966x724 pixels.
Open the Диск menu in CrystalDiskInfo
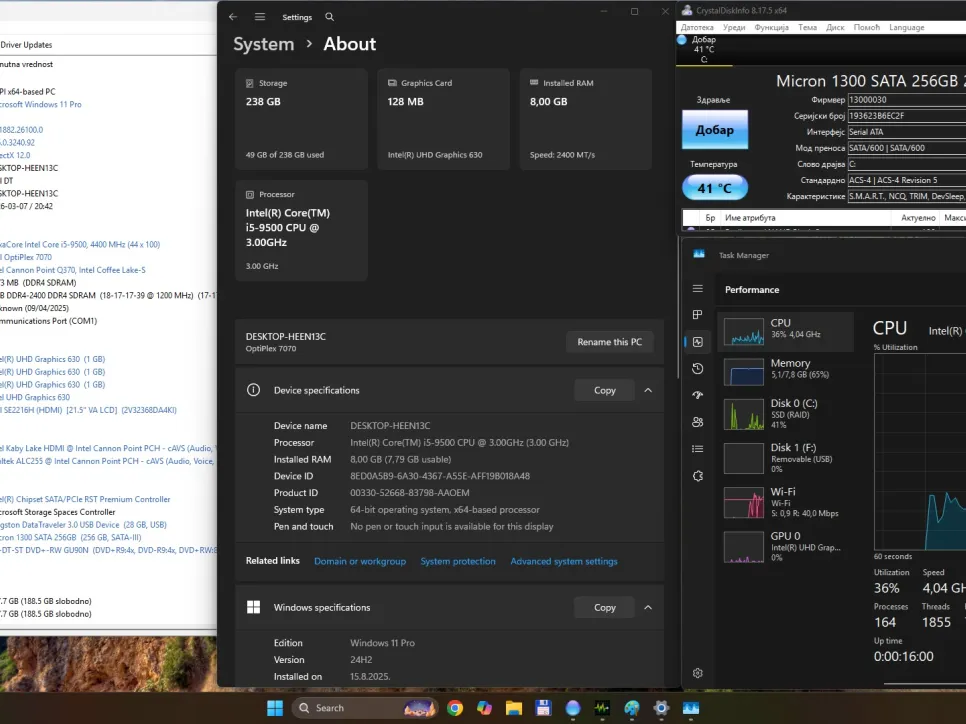click(835, 27)
